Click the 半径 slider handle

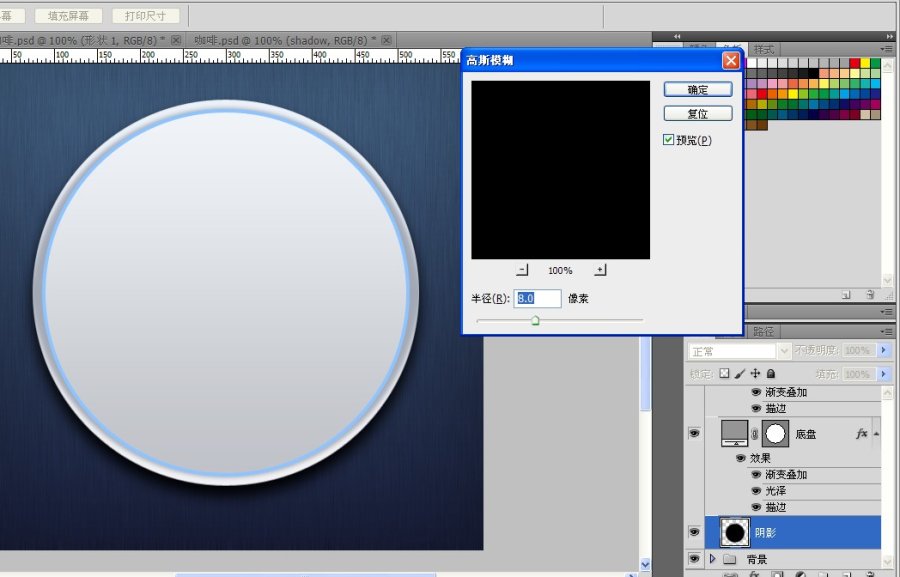tap(535, 320)
